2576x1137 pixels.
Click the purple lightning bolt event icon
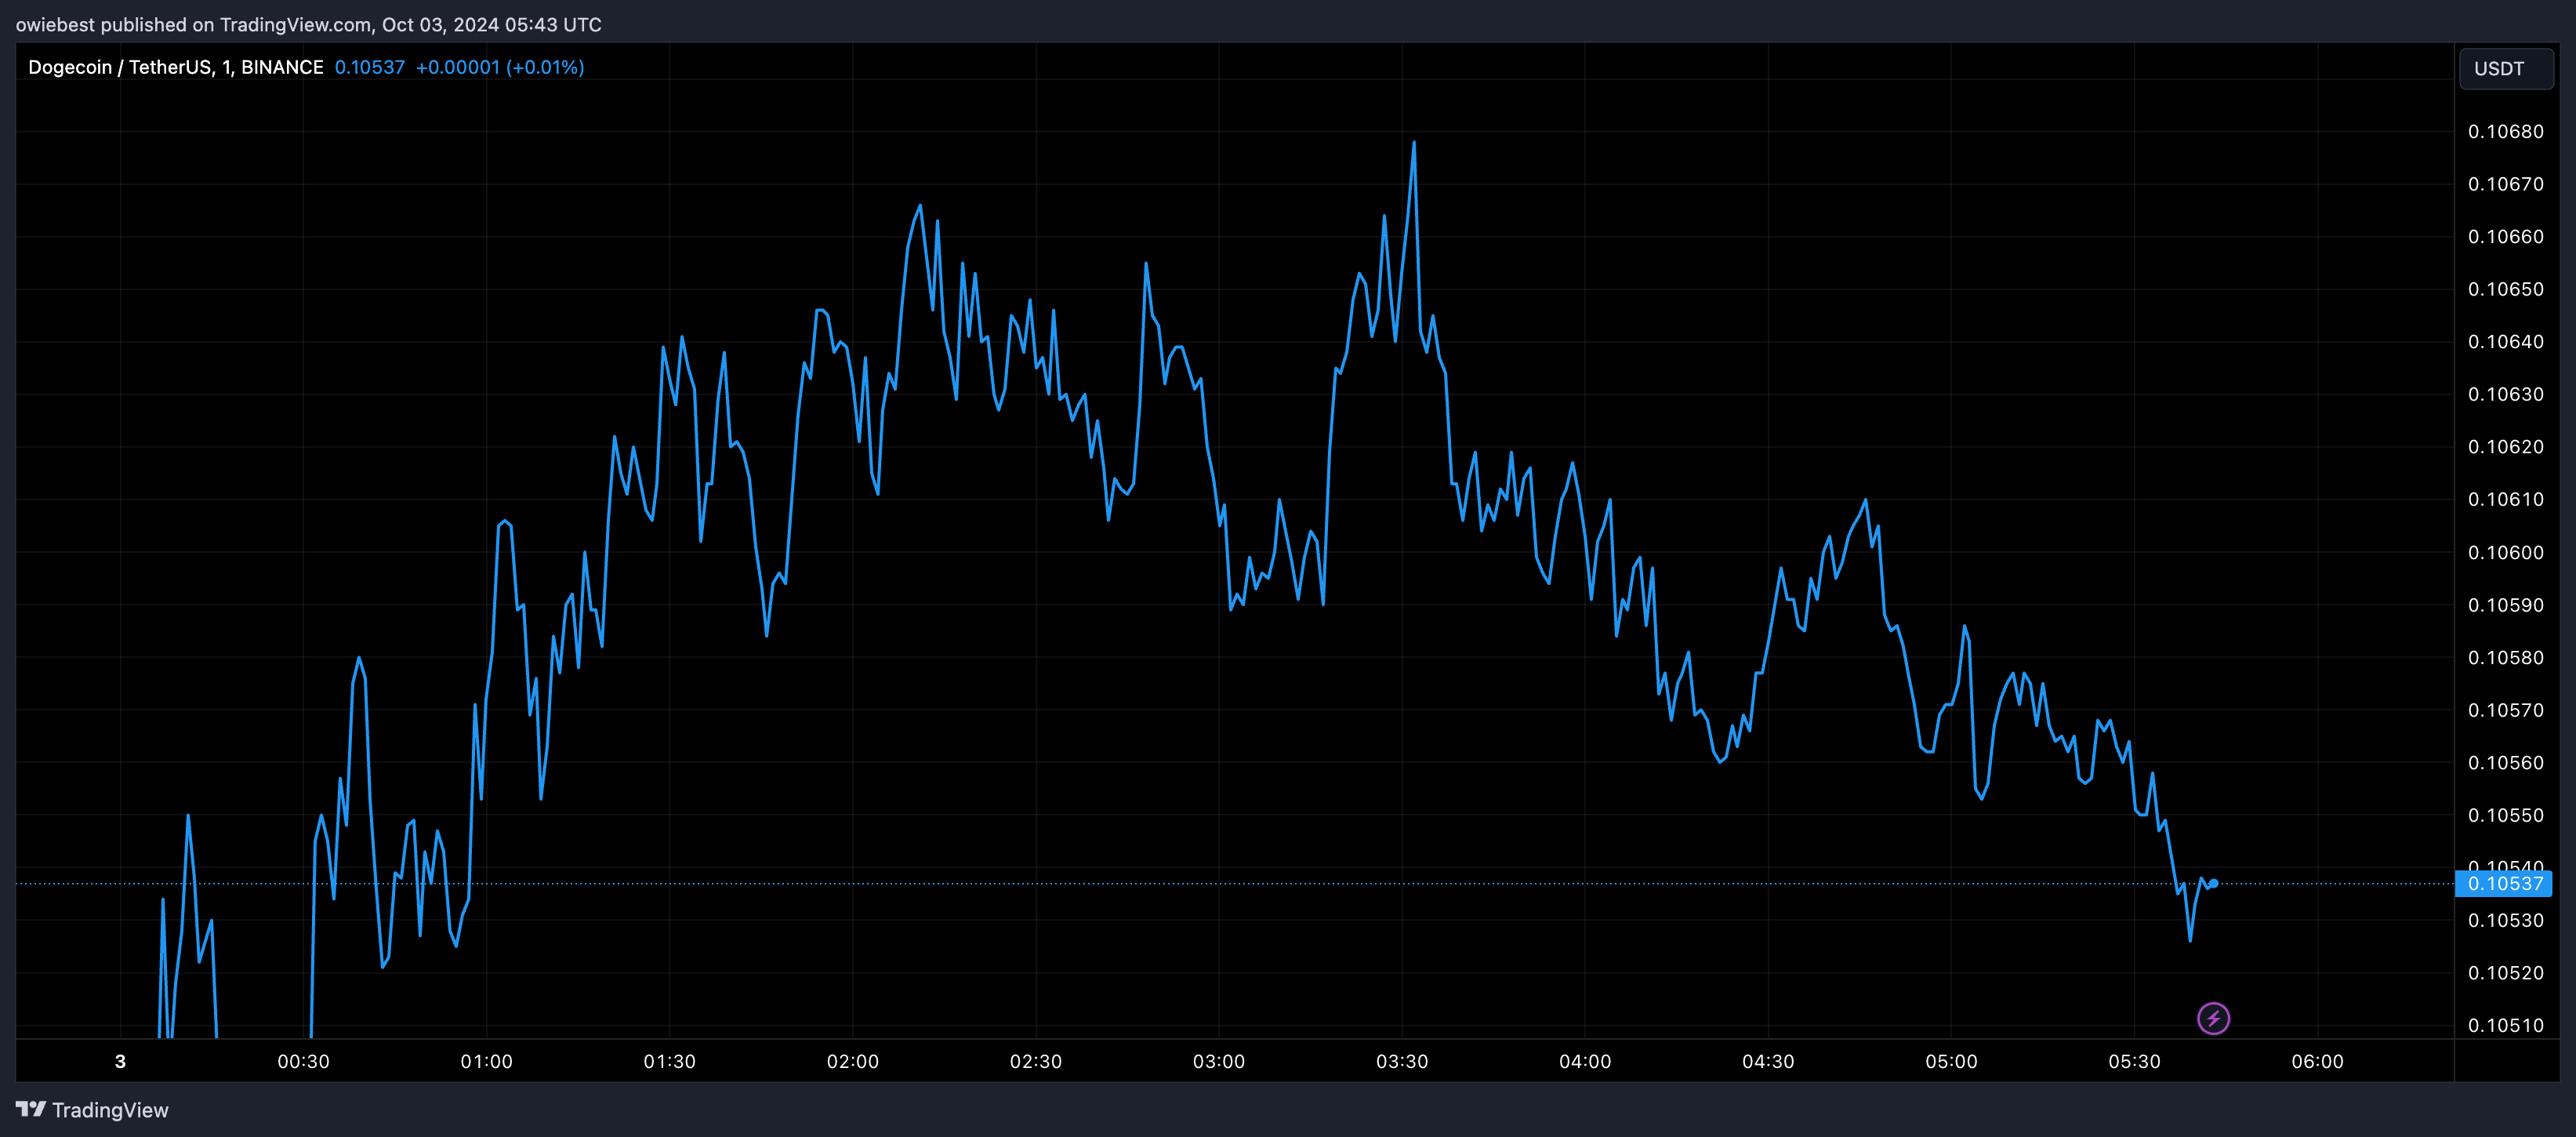[2213, 1018]
